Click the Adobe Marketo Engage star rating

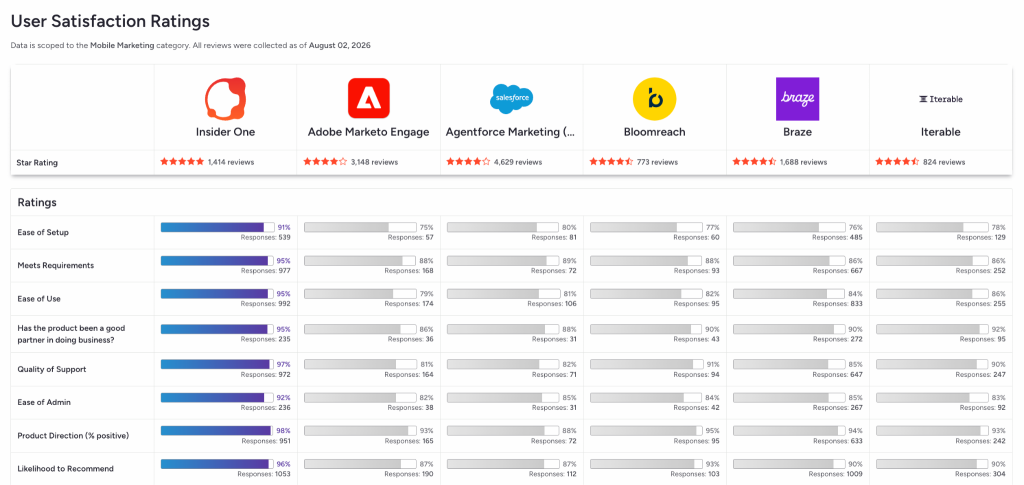coord(325,162)
